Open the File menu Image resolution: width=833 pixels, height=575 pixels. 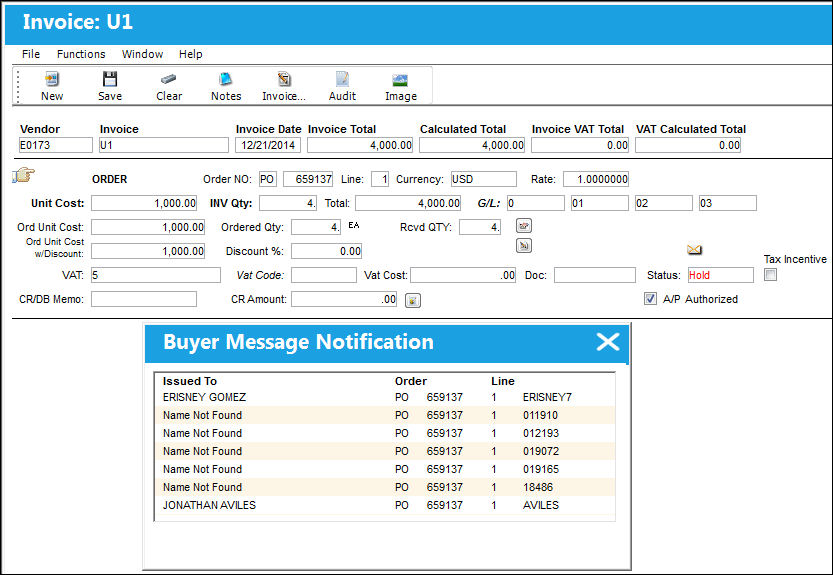click(31, 54)
